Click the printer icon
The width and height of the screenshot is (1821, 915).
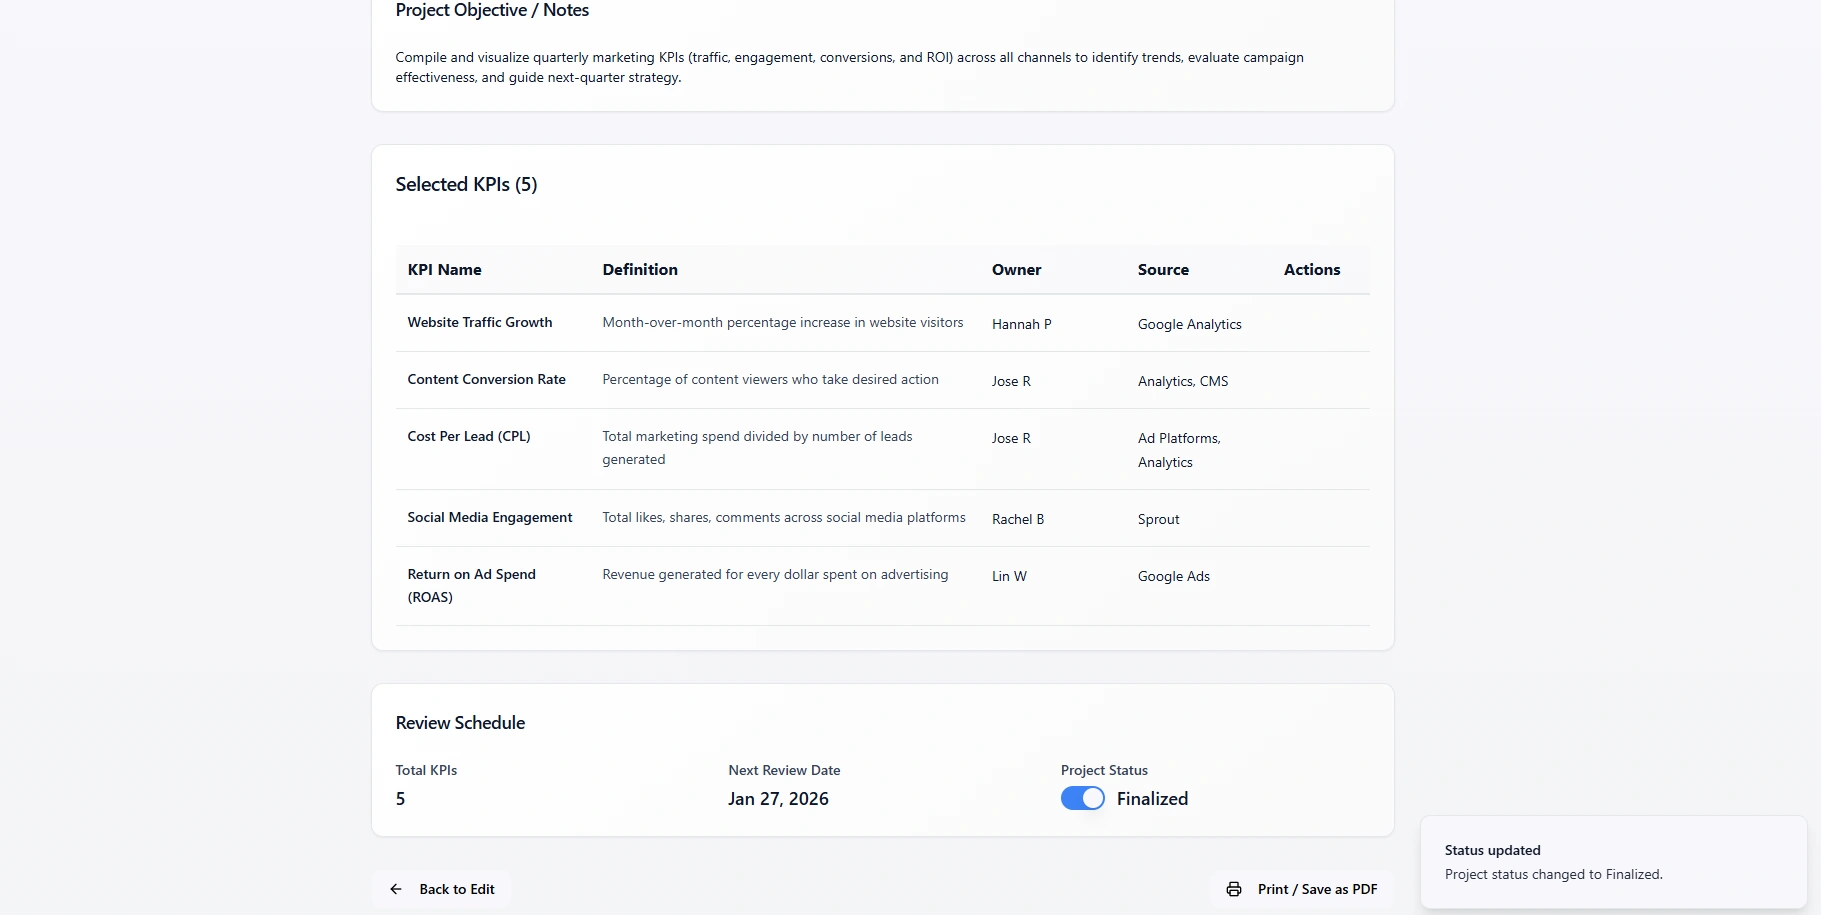(x=1234, y=889)
